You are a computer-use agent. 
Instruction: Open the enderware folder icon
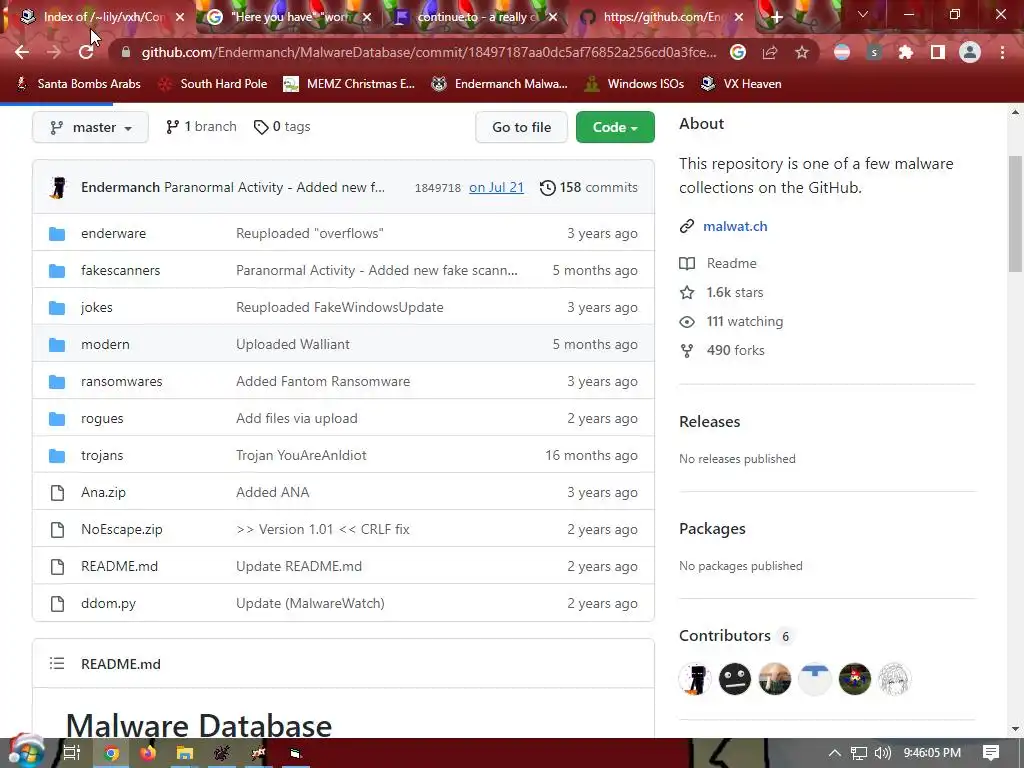[57, 233]
